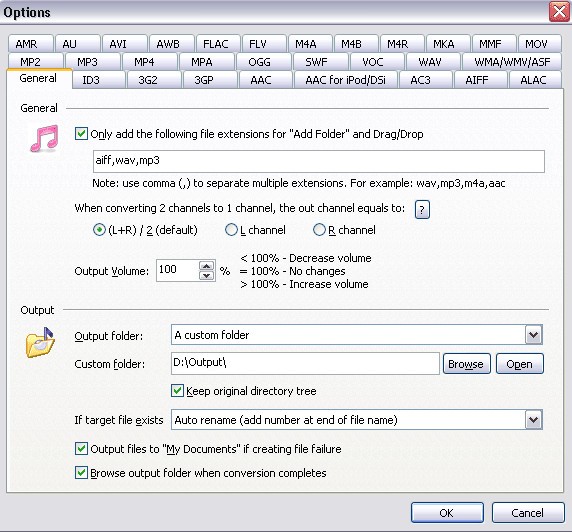This screenshot has width=572, height=532.
Task: Open the MP3 settings tab
Action: point(93,62)
